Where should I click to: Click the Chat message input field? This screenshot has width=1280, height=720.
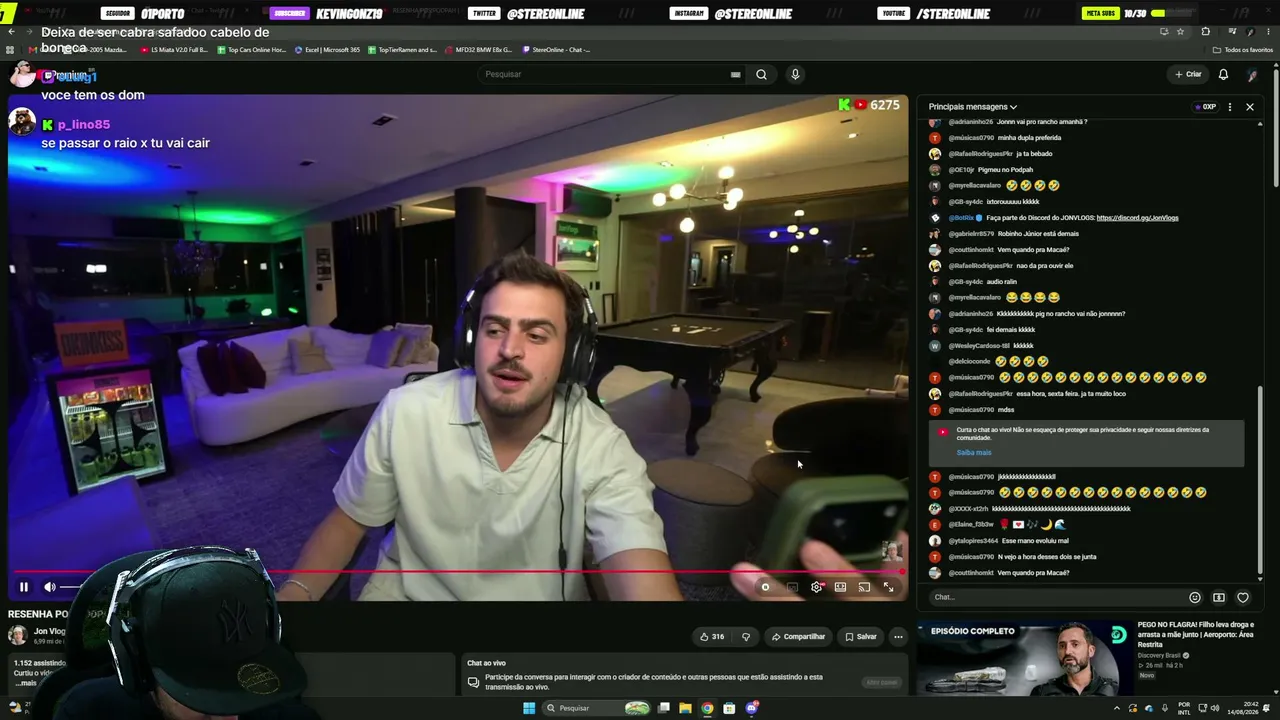tap(1056, 597)
